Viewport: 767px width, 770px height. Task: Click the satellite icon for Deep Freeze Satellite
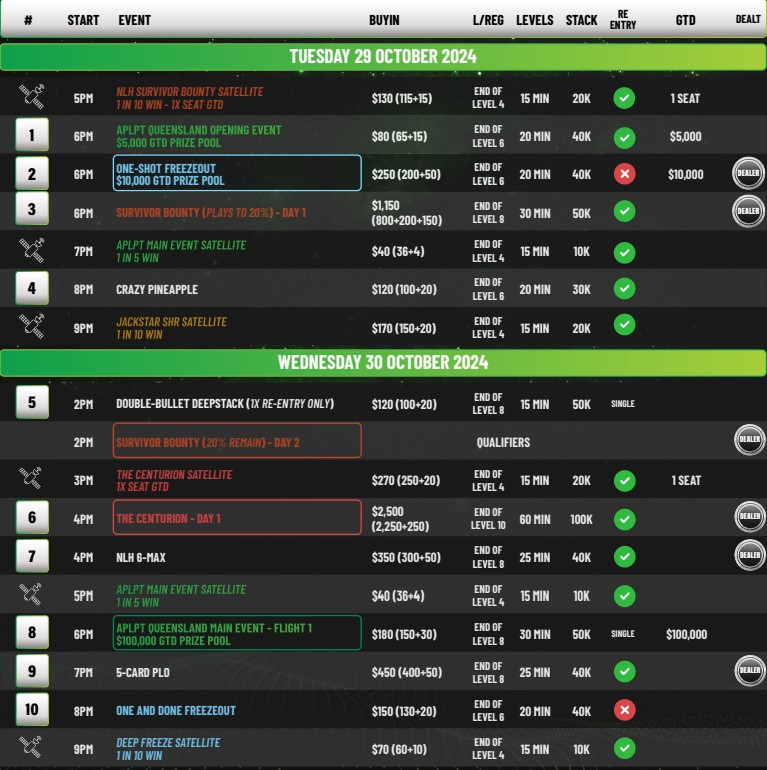(32, 748)
